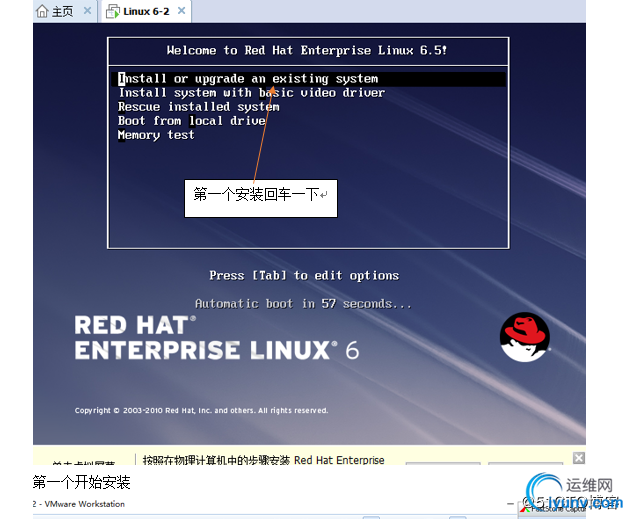Click the Red Hat Shadowman logo

524,337
